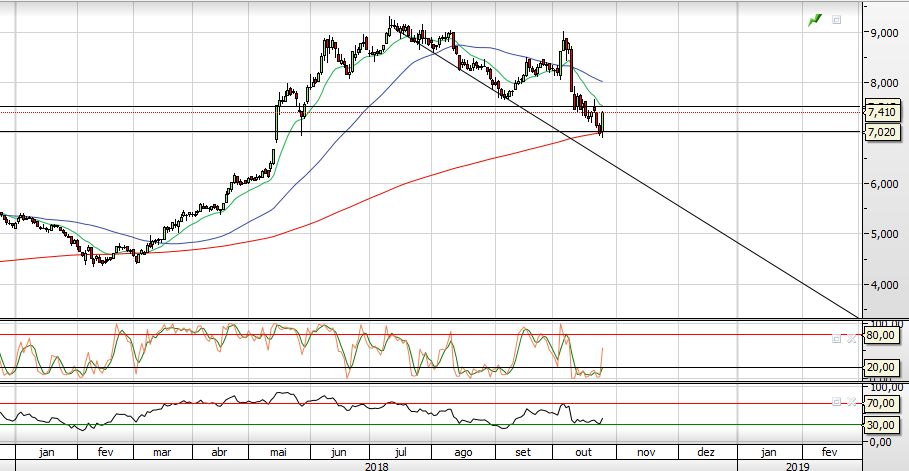Pick the dez month on time axis
Screen dimensions: 909x471
[705, 452]
